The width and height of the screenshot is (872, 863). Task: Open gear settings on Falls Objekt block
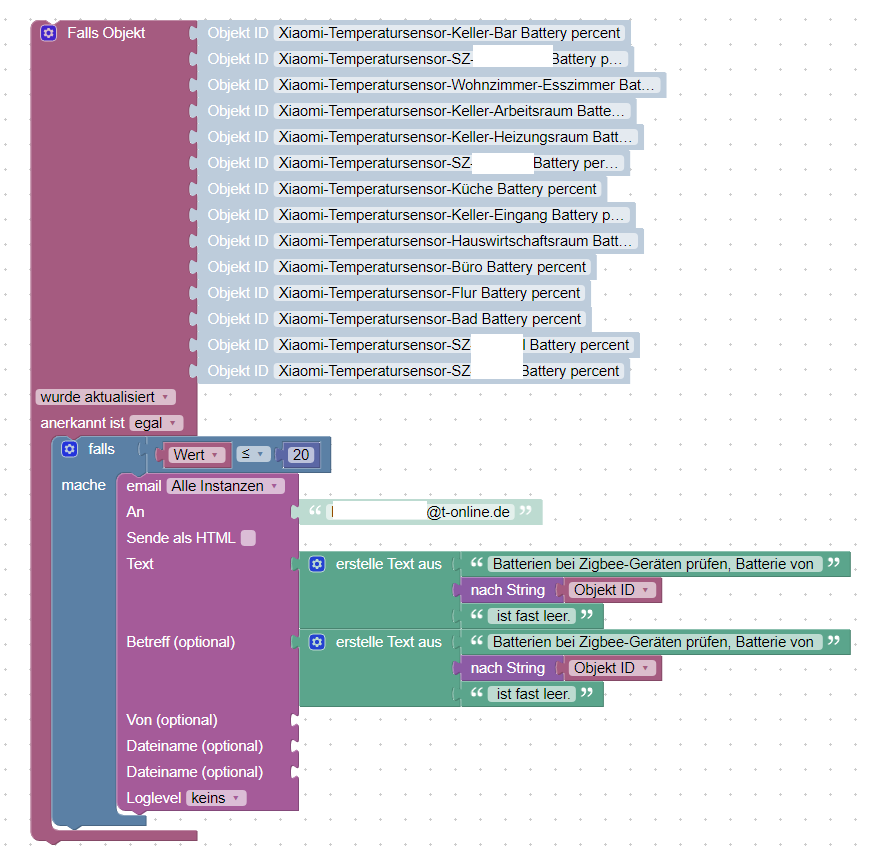48,33
